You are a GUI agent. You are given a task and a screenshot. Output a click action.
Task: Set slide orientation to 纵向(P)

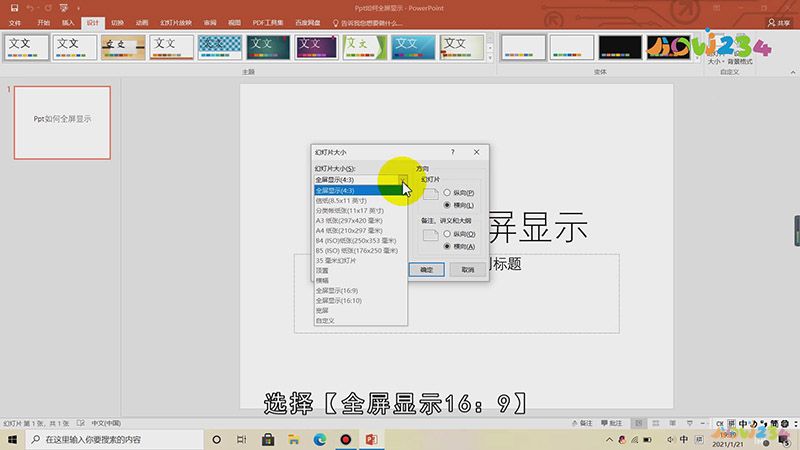point(459,192)
